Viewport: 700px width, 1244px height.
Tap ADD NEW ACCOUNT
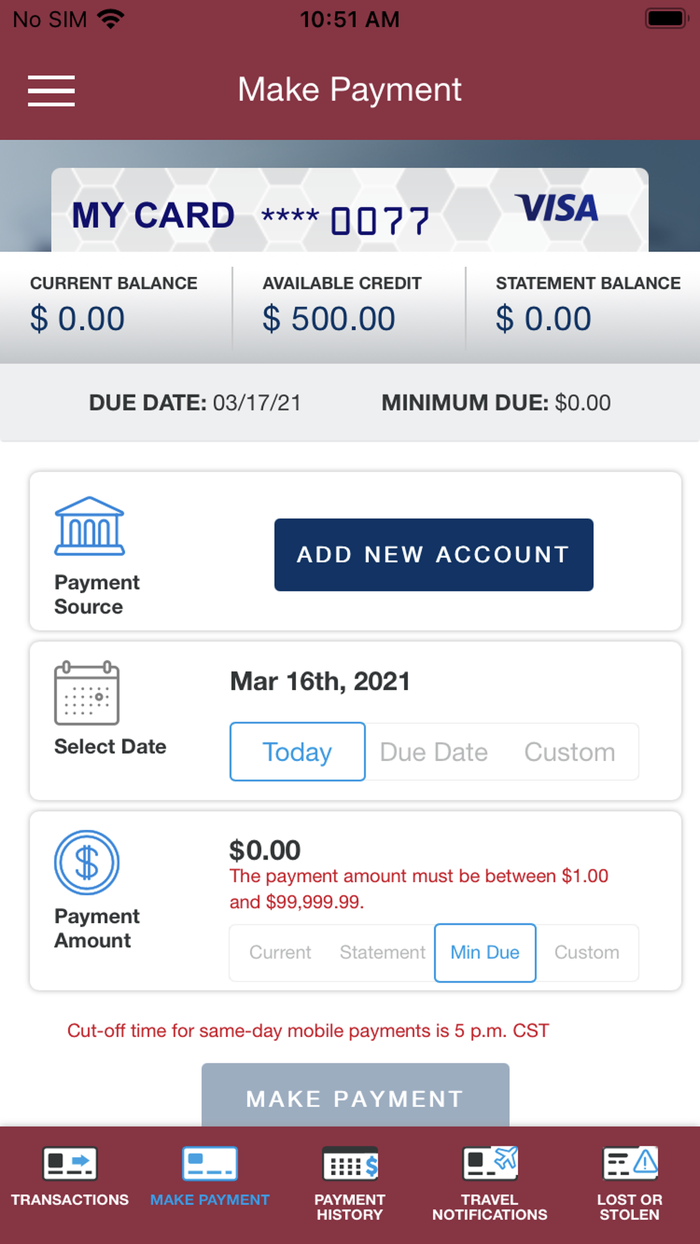click(x=433, y=555)
